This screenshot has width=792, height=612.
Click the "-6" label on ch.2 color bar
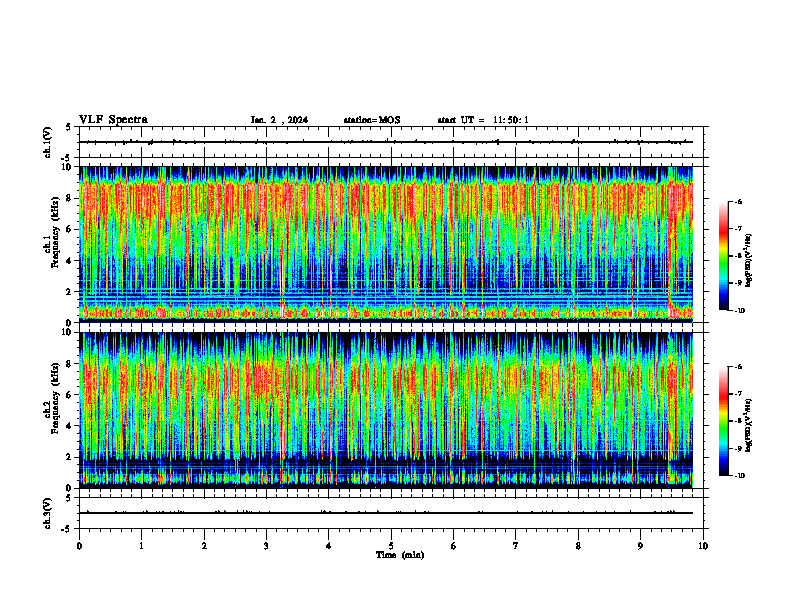point(738,367)
